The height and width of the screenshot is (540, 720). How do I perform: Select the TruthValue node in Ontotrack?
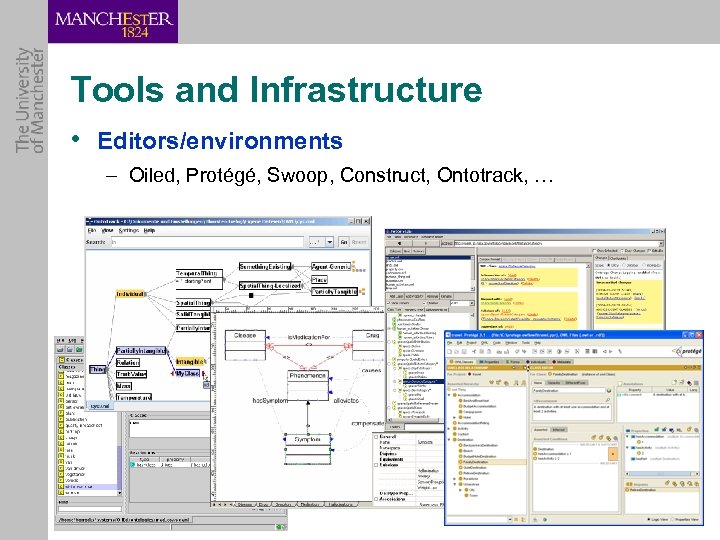131,374
